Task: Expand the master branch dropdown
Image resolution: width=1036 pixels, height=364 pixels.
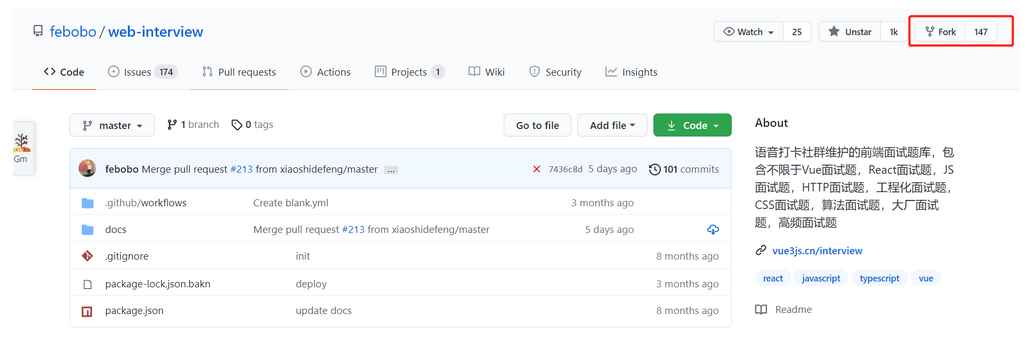Action: [112, 125]
